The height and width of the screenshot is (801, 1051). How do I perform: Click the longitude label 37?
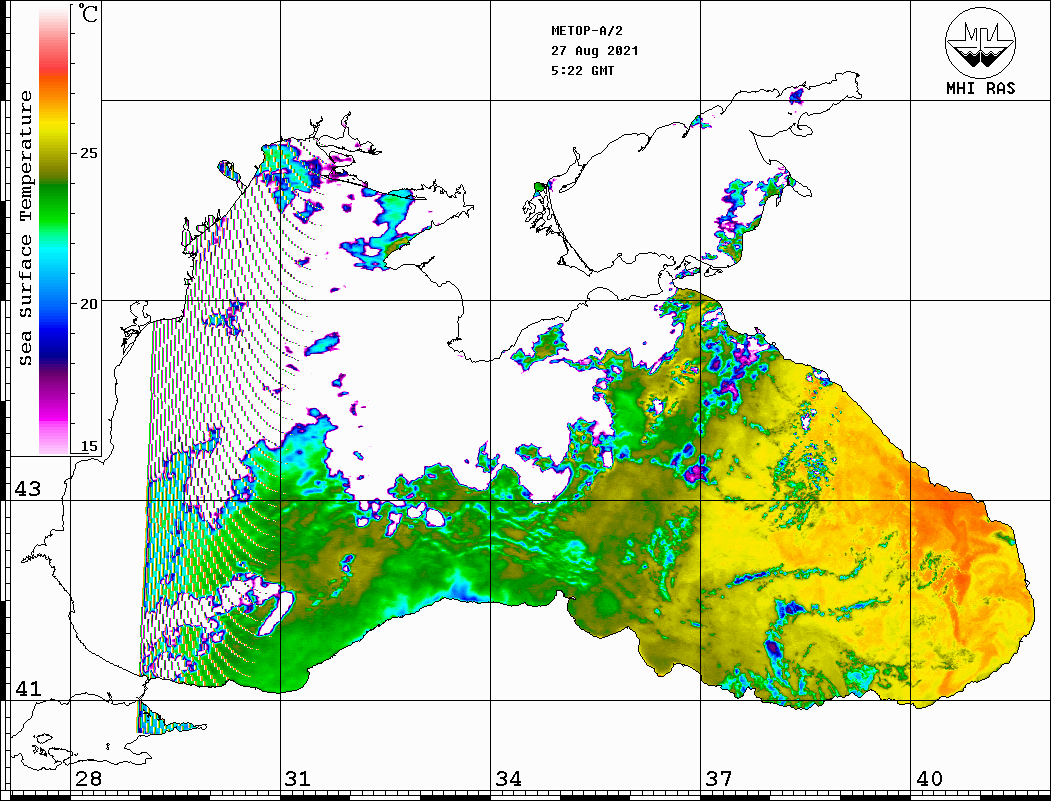(719, 779)
